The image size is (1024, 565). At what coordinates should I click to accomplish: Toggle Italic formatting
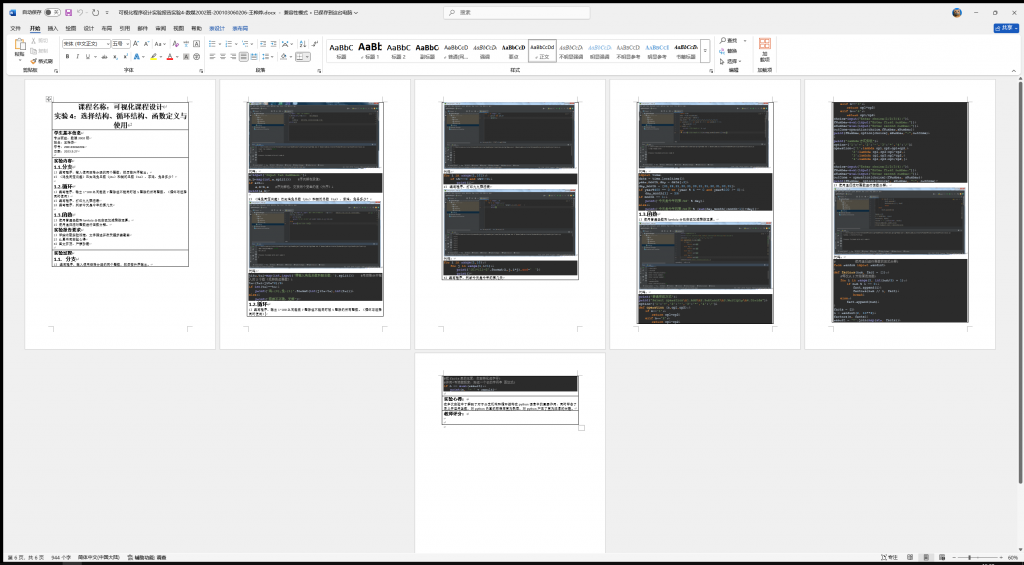[x=77, y=57]
